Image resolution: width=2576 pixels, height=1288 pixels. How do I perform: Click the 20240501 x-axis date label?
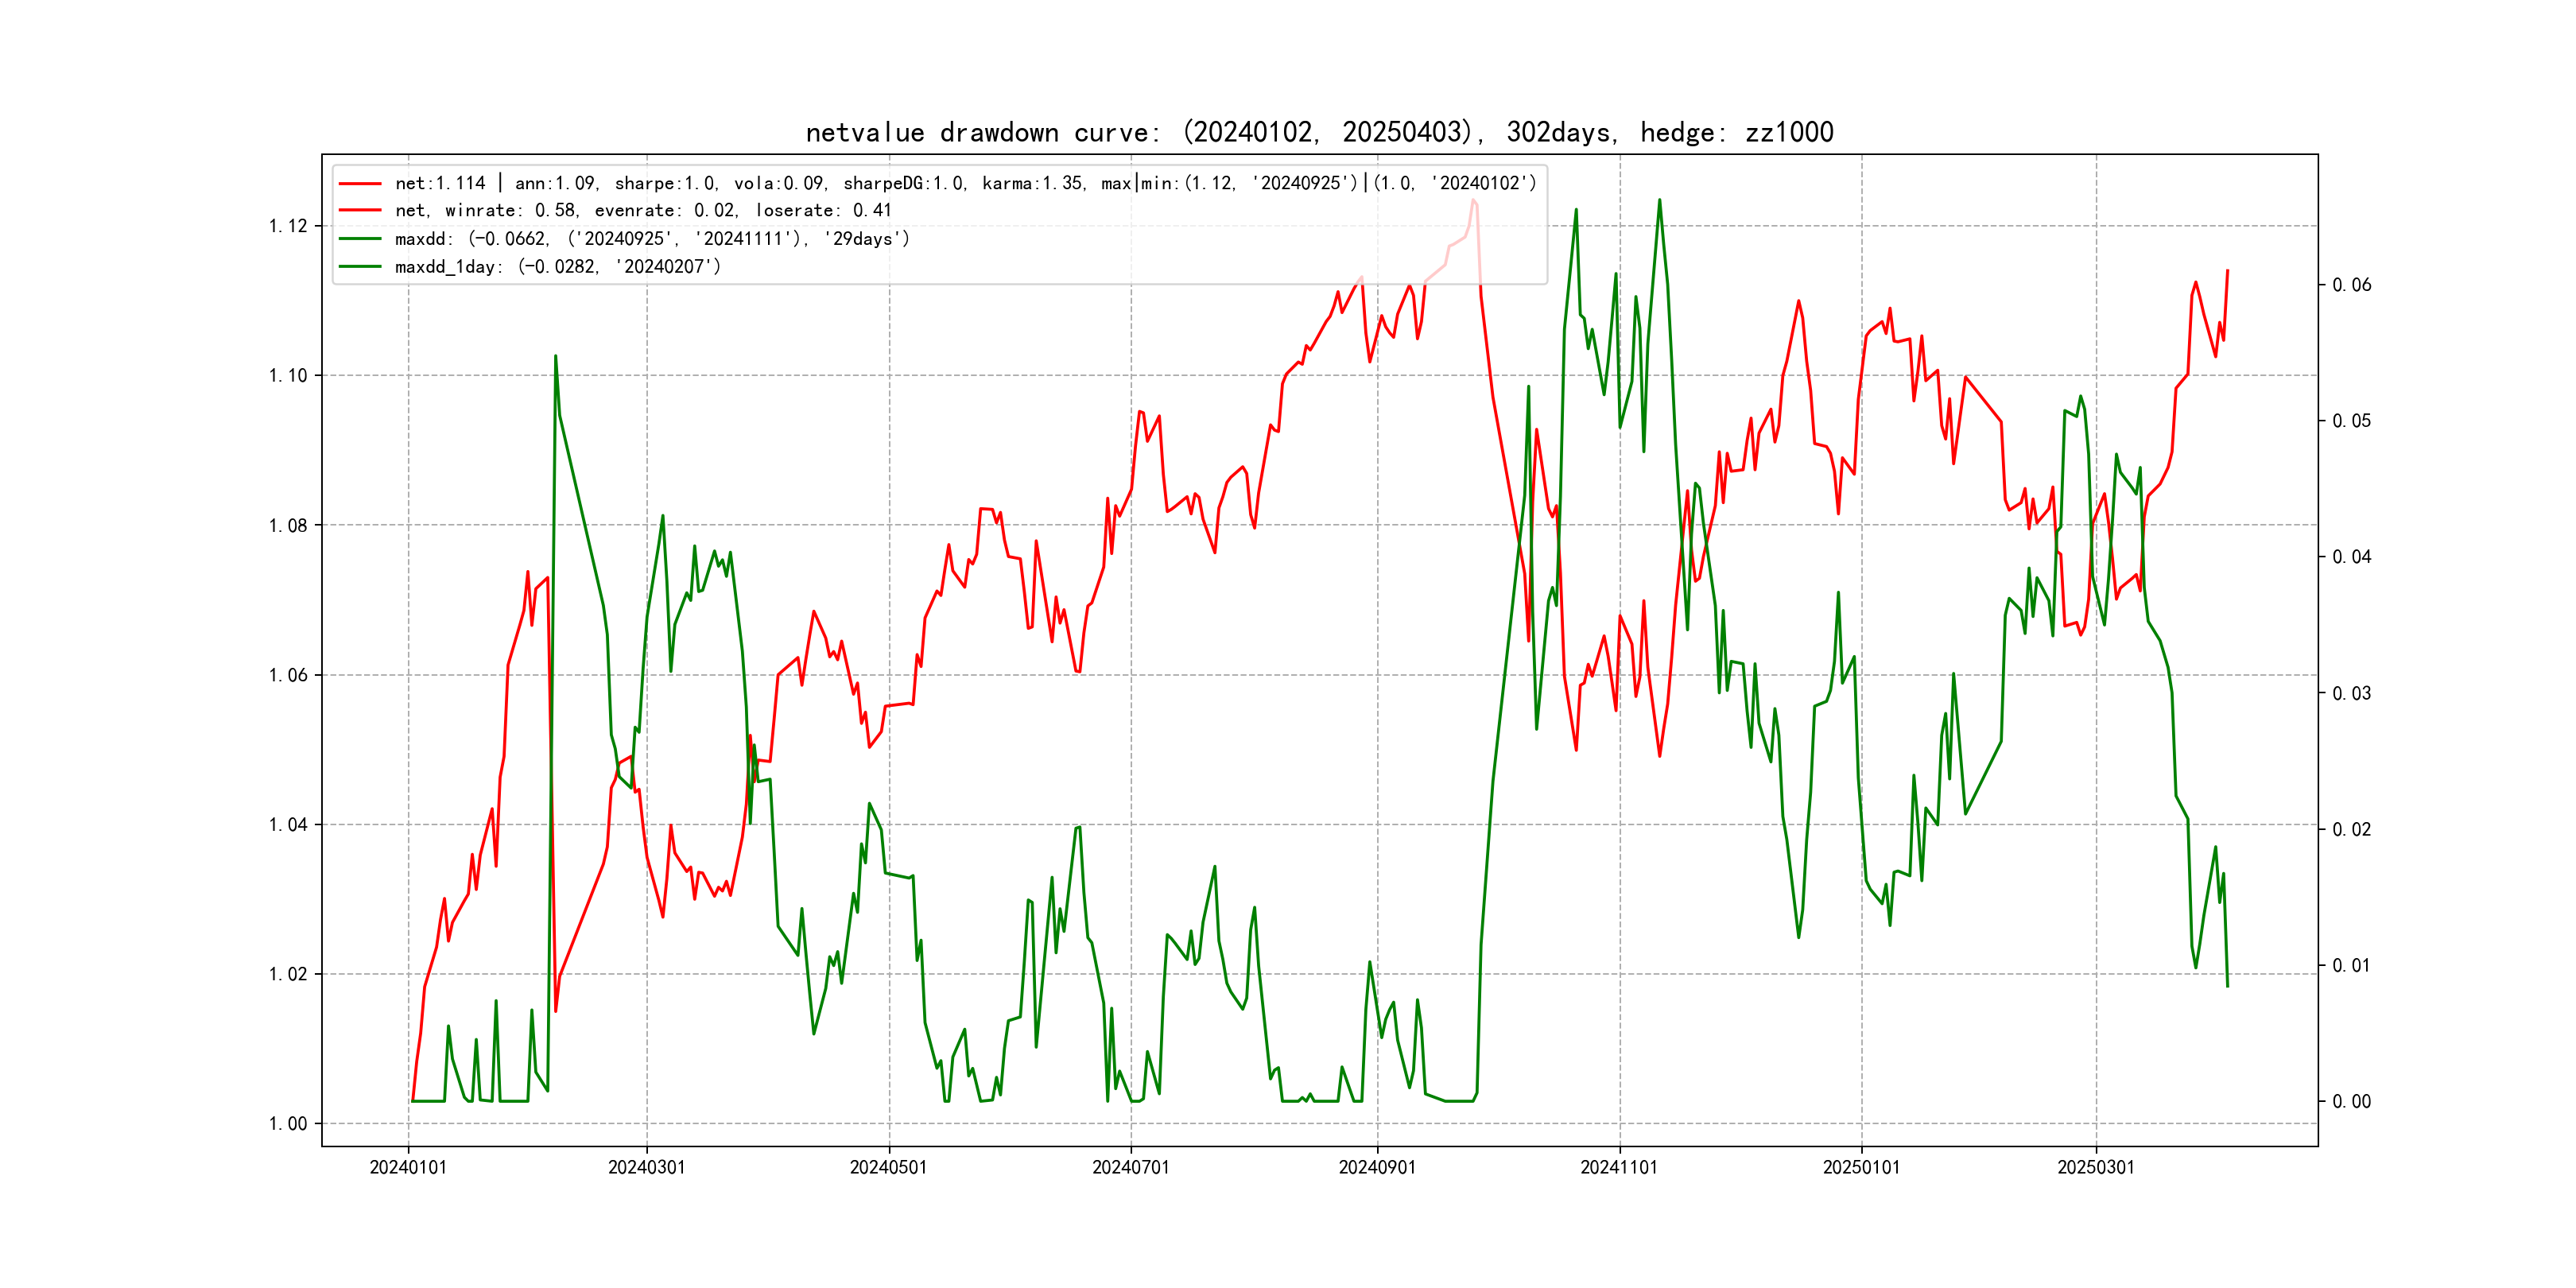pos(888,1167)
